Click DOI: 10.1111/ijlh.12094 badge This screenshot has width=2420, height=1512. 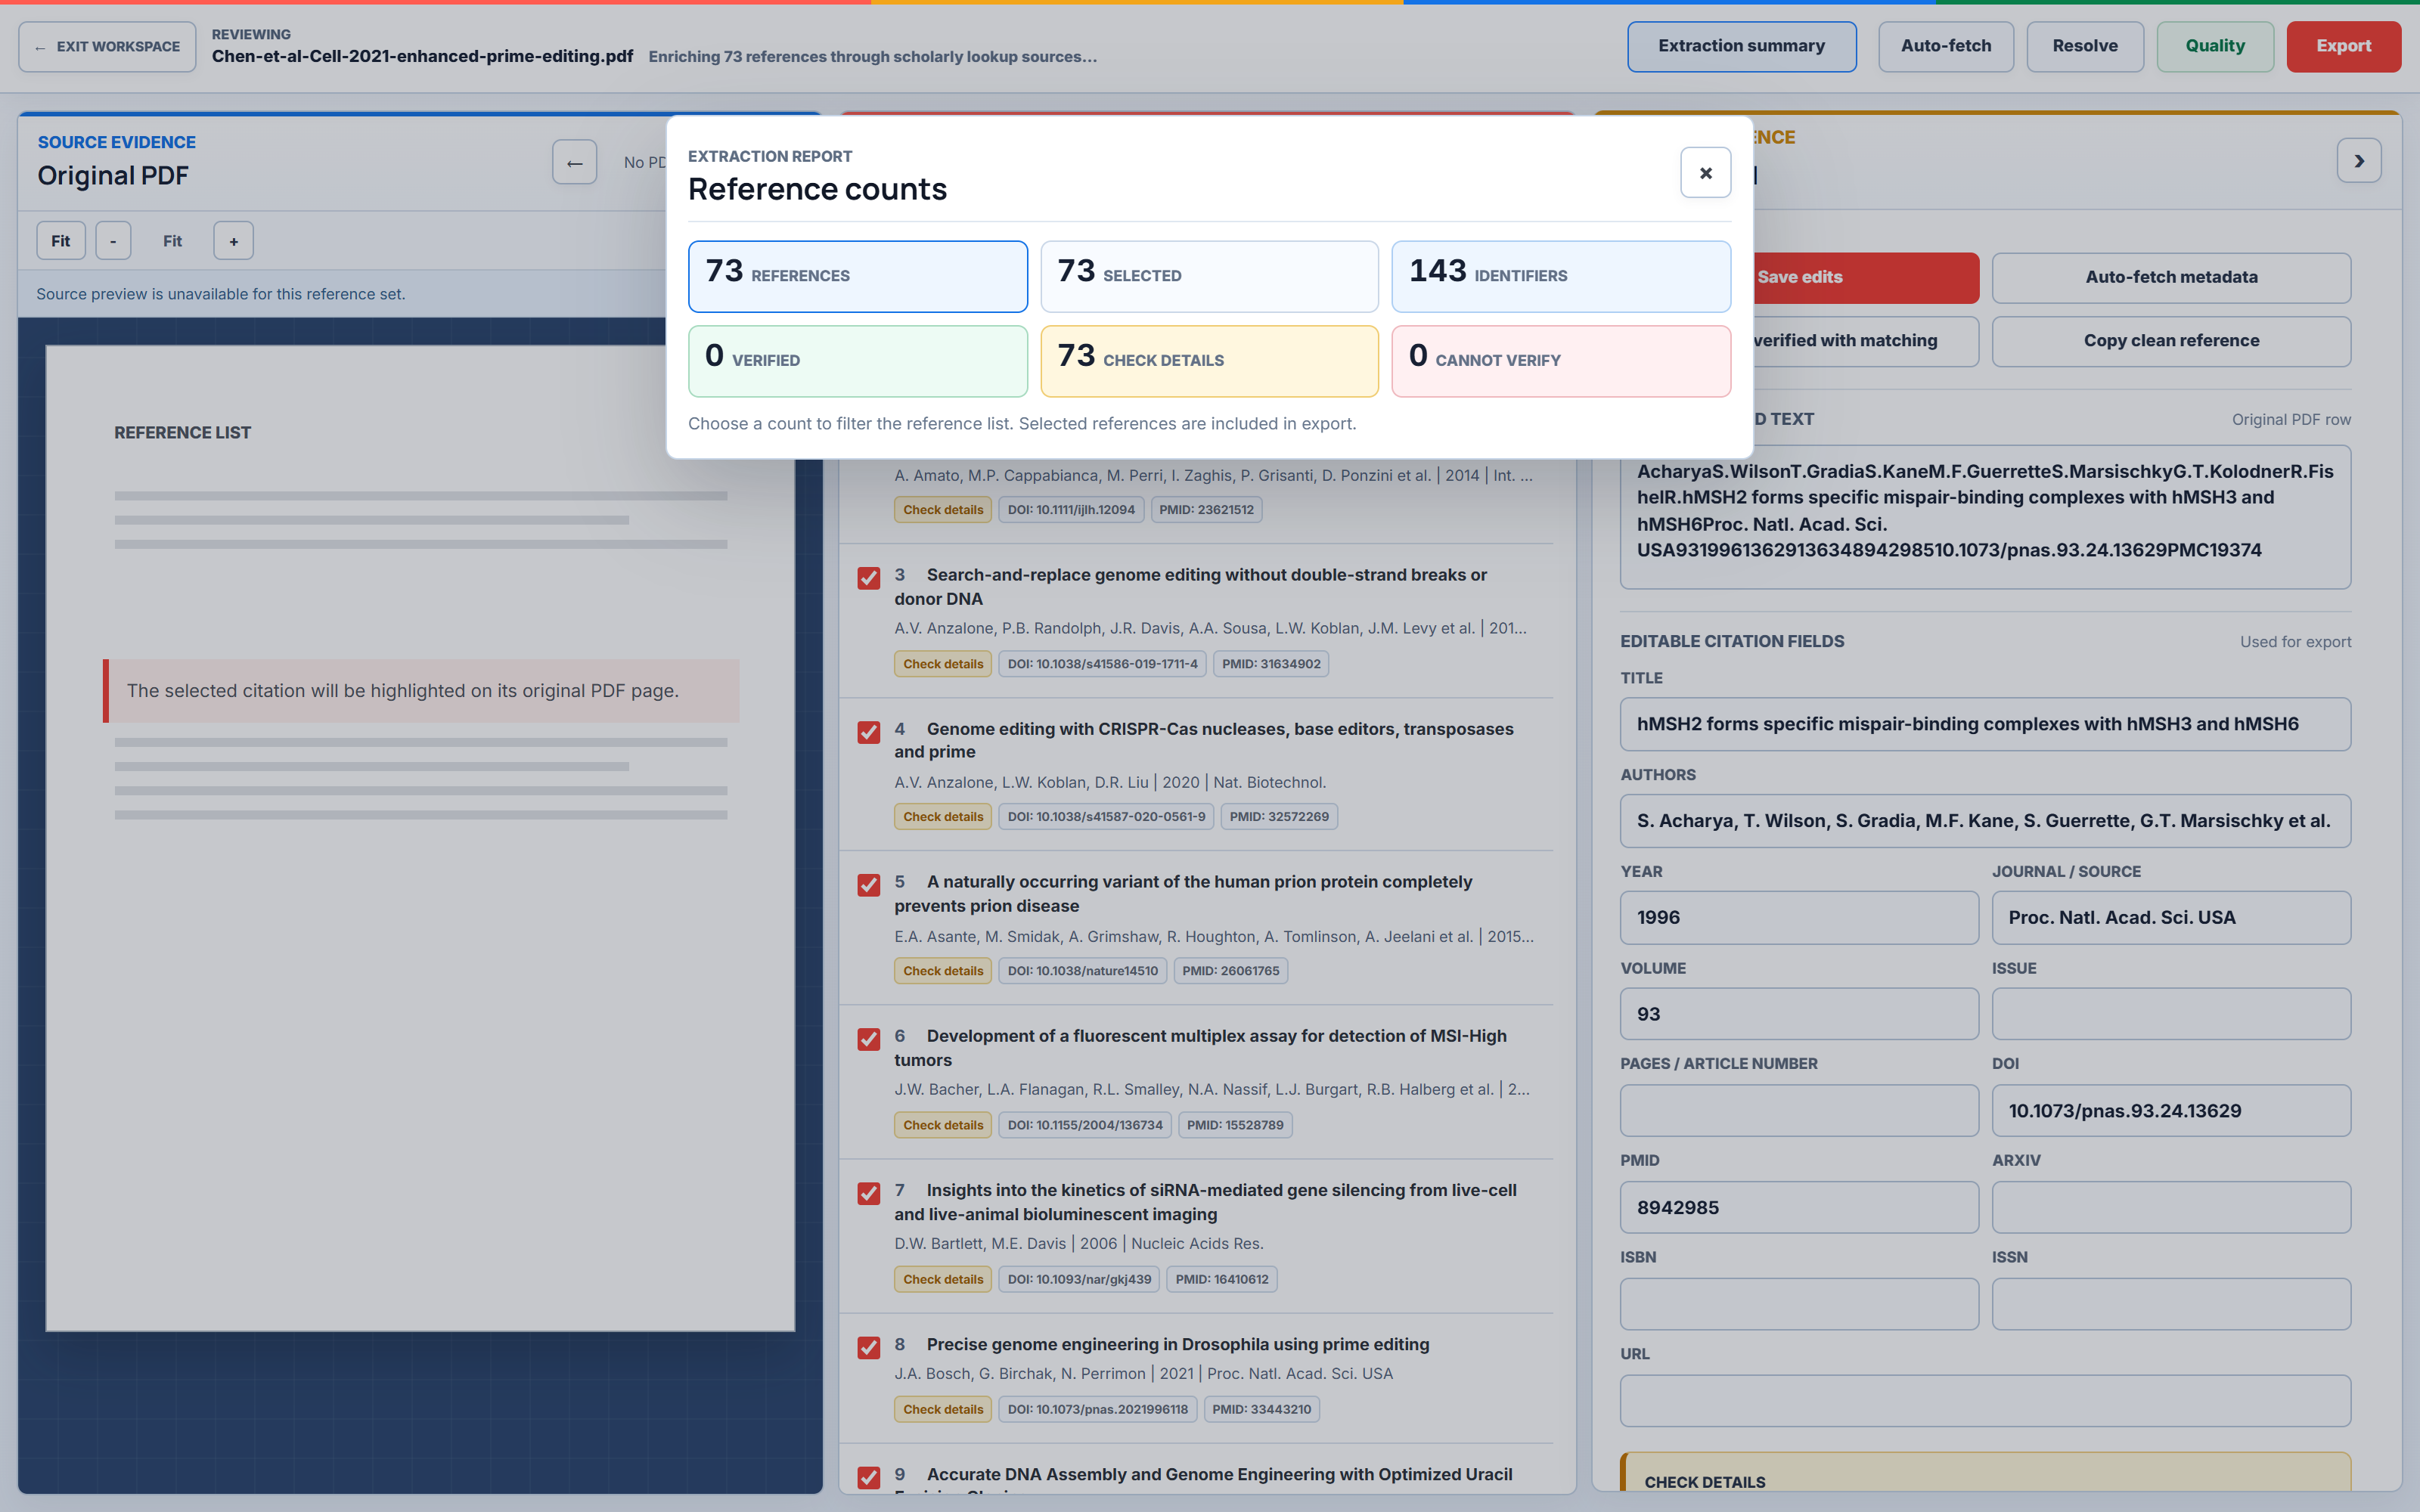point(1071,510)
